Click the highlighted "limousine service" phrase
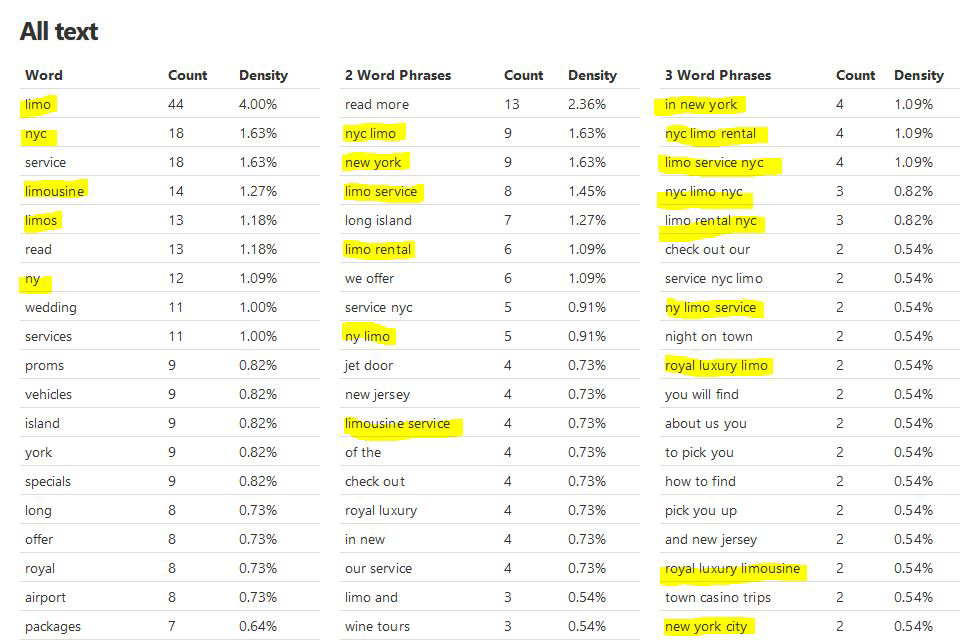The height and width of the screenshot is (641, 974). click(x=397, y=423)
